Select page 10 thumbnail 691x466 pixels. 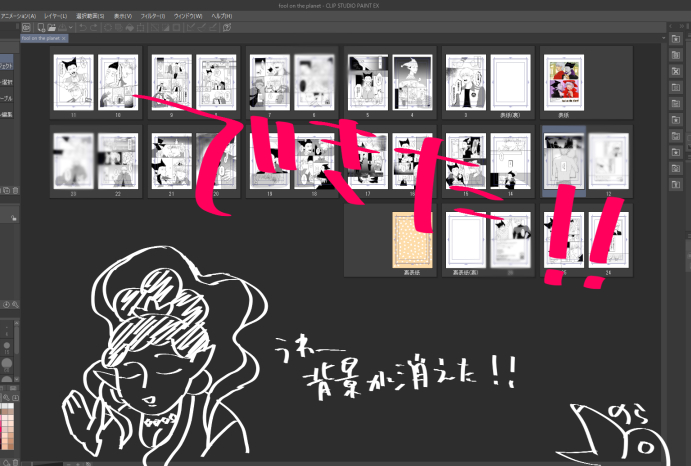click(118, 82)
